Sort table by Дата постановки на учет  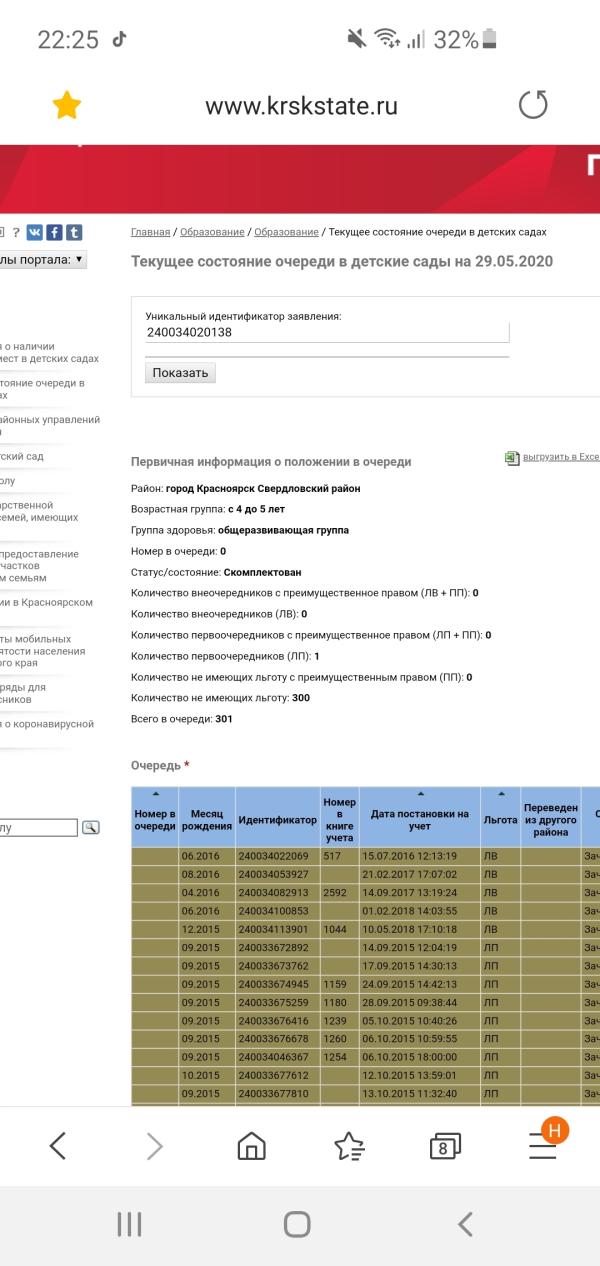[x=420, y=794]
